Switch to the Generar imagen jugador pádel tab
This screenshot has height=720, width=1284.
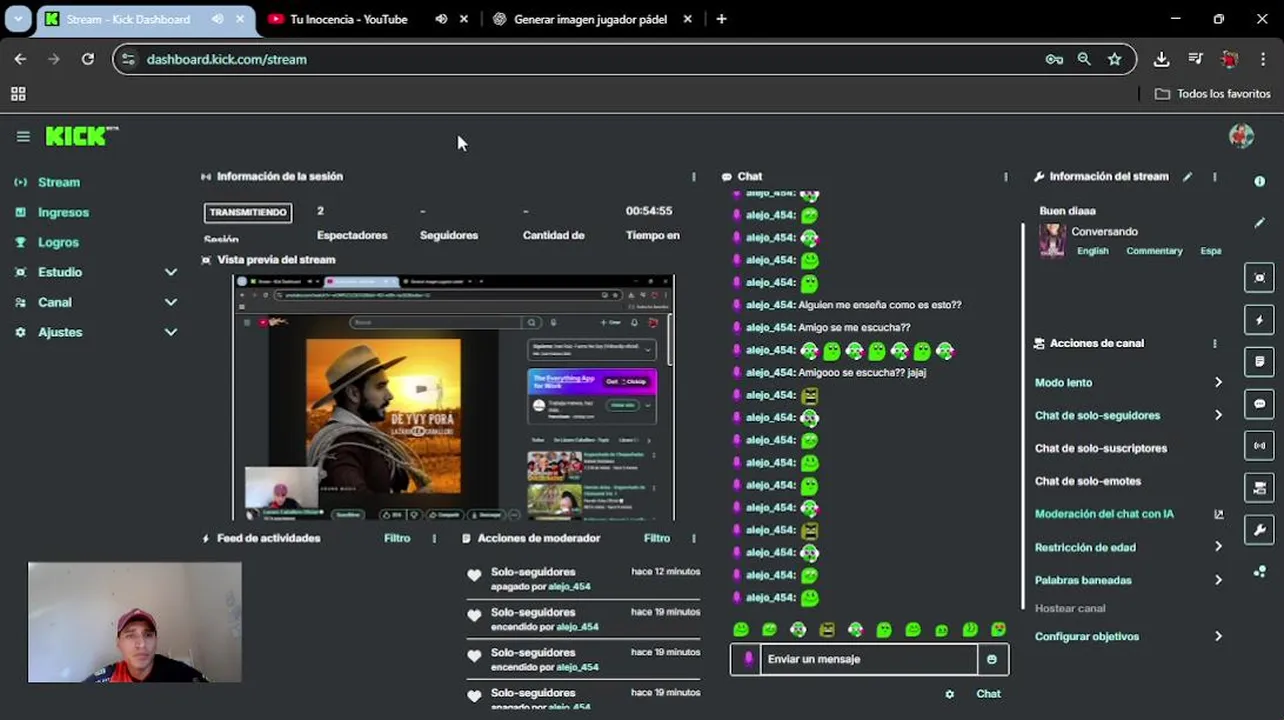click(x=590, y=19)
